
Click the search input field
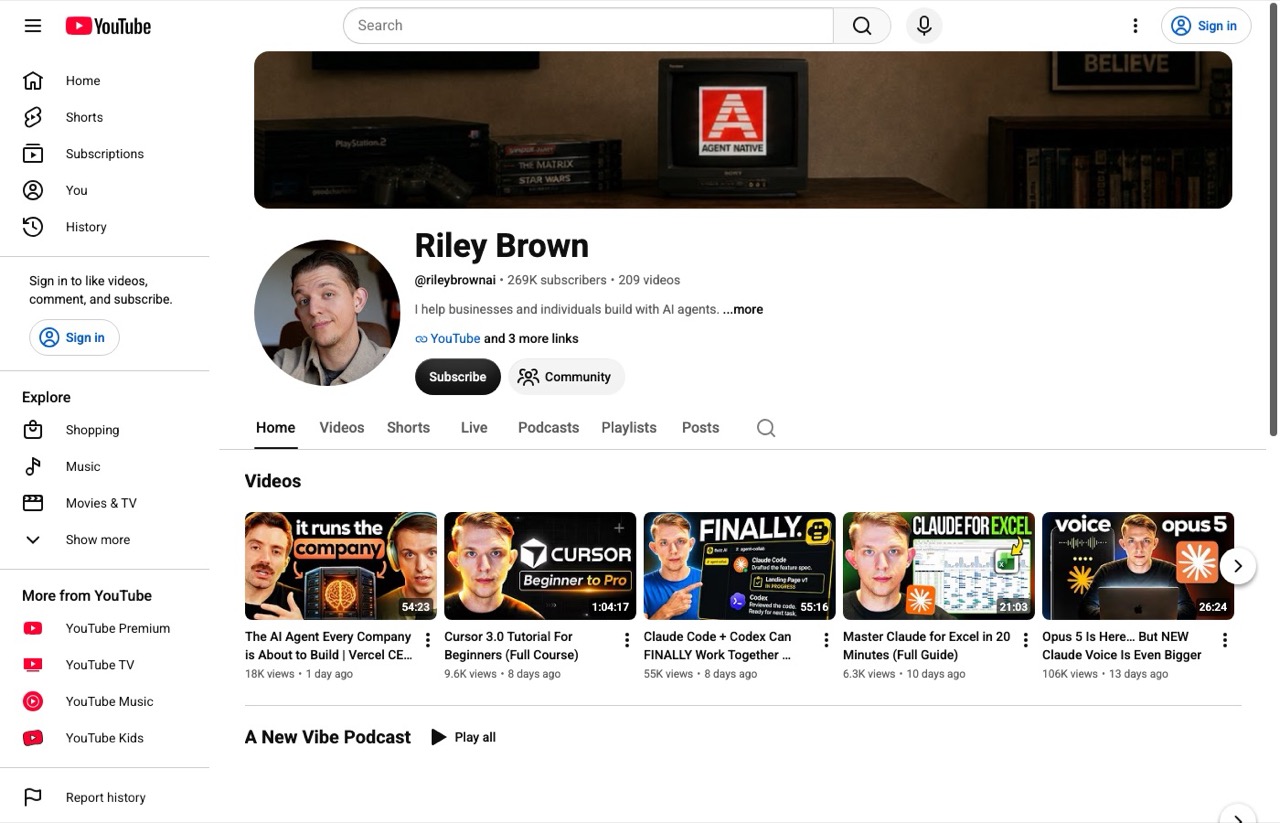588,26
